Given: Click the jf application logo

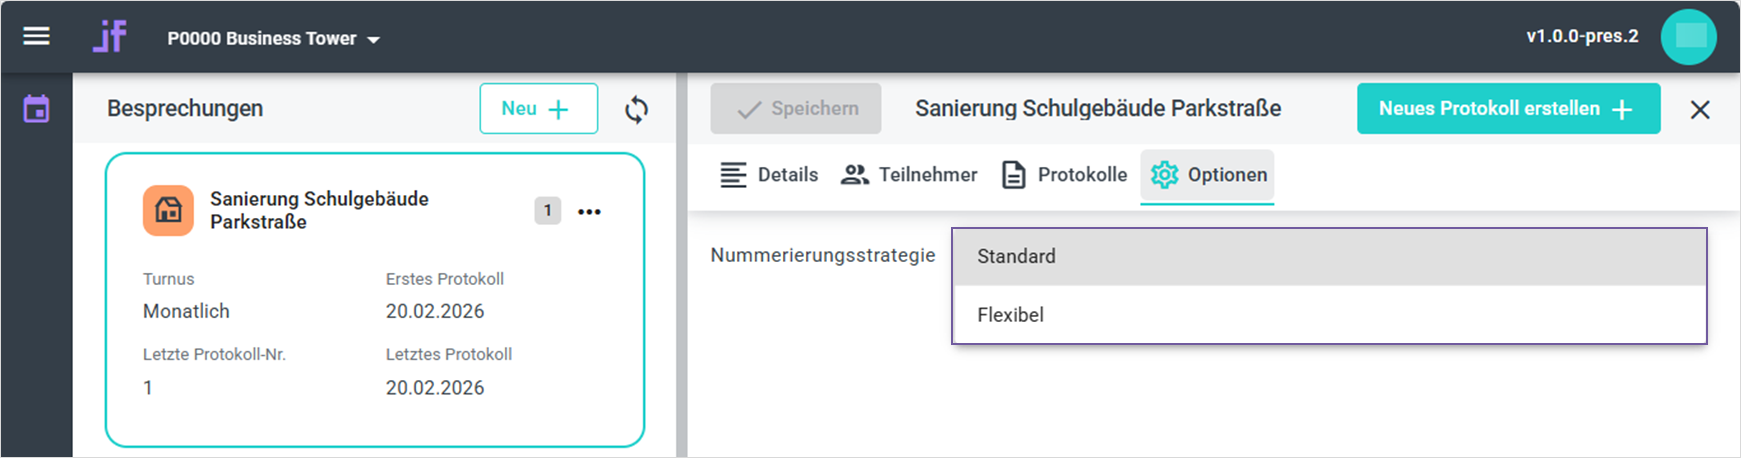Looking at the screenshot, I should [x=110, y=37].
